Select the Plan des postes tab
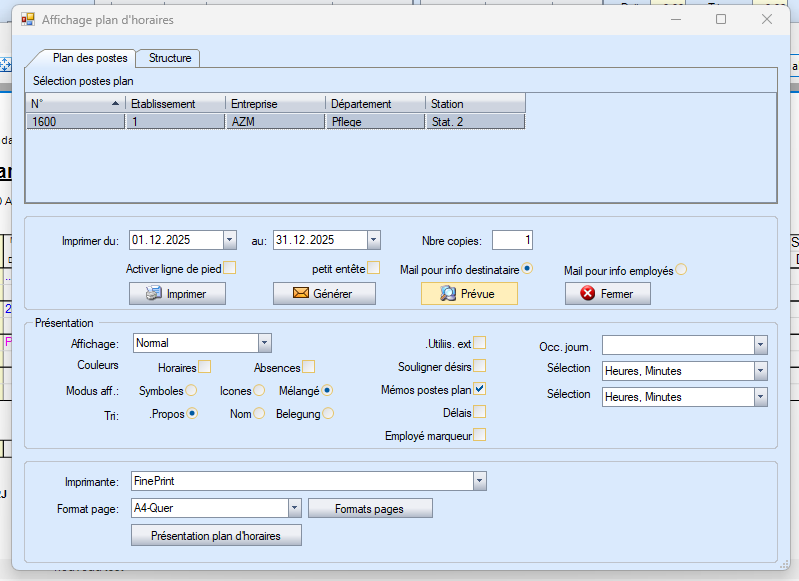 (90, 58)
